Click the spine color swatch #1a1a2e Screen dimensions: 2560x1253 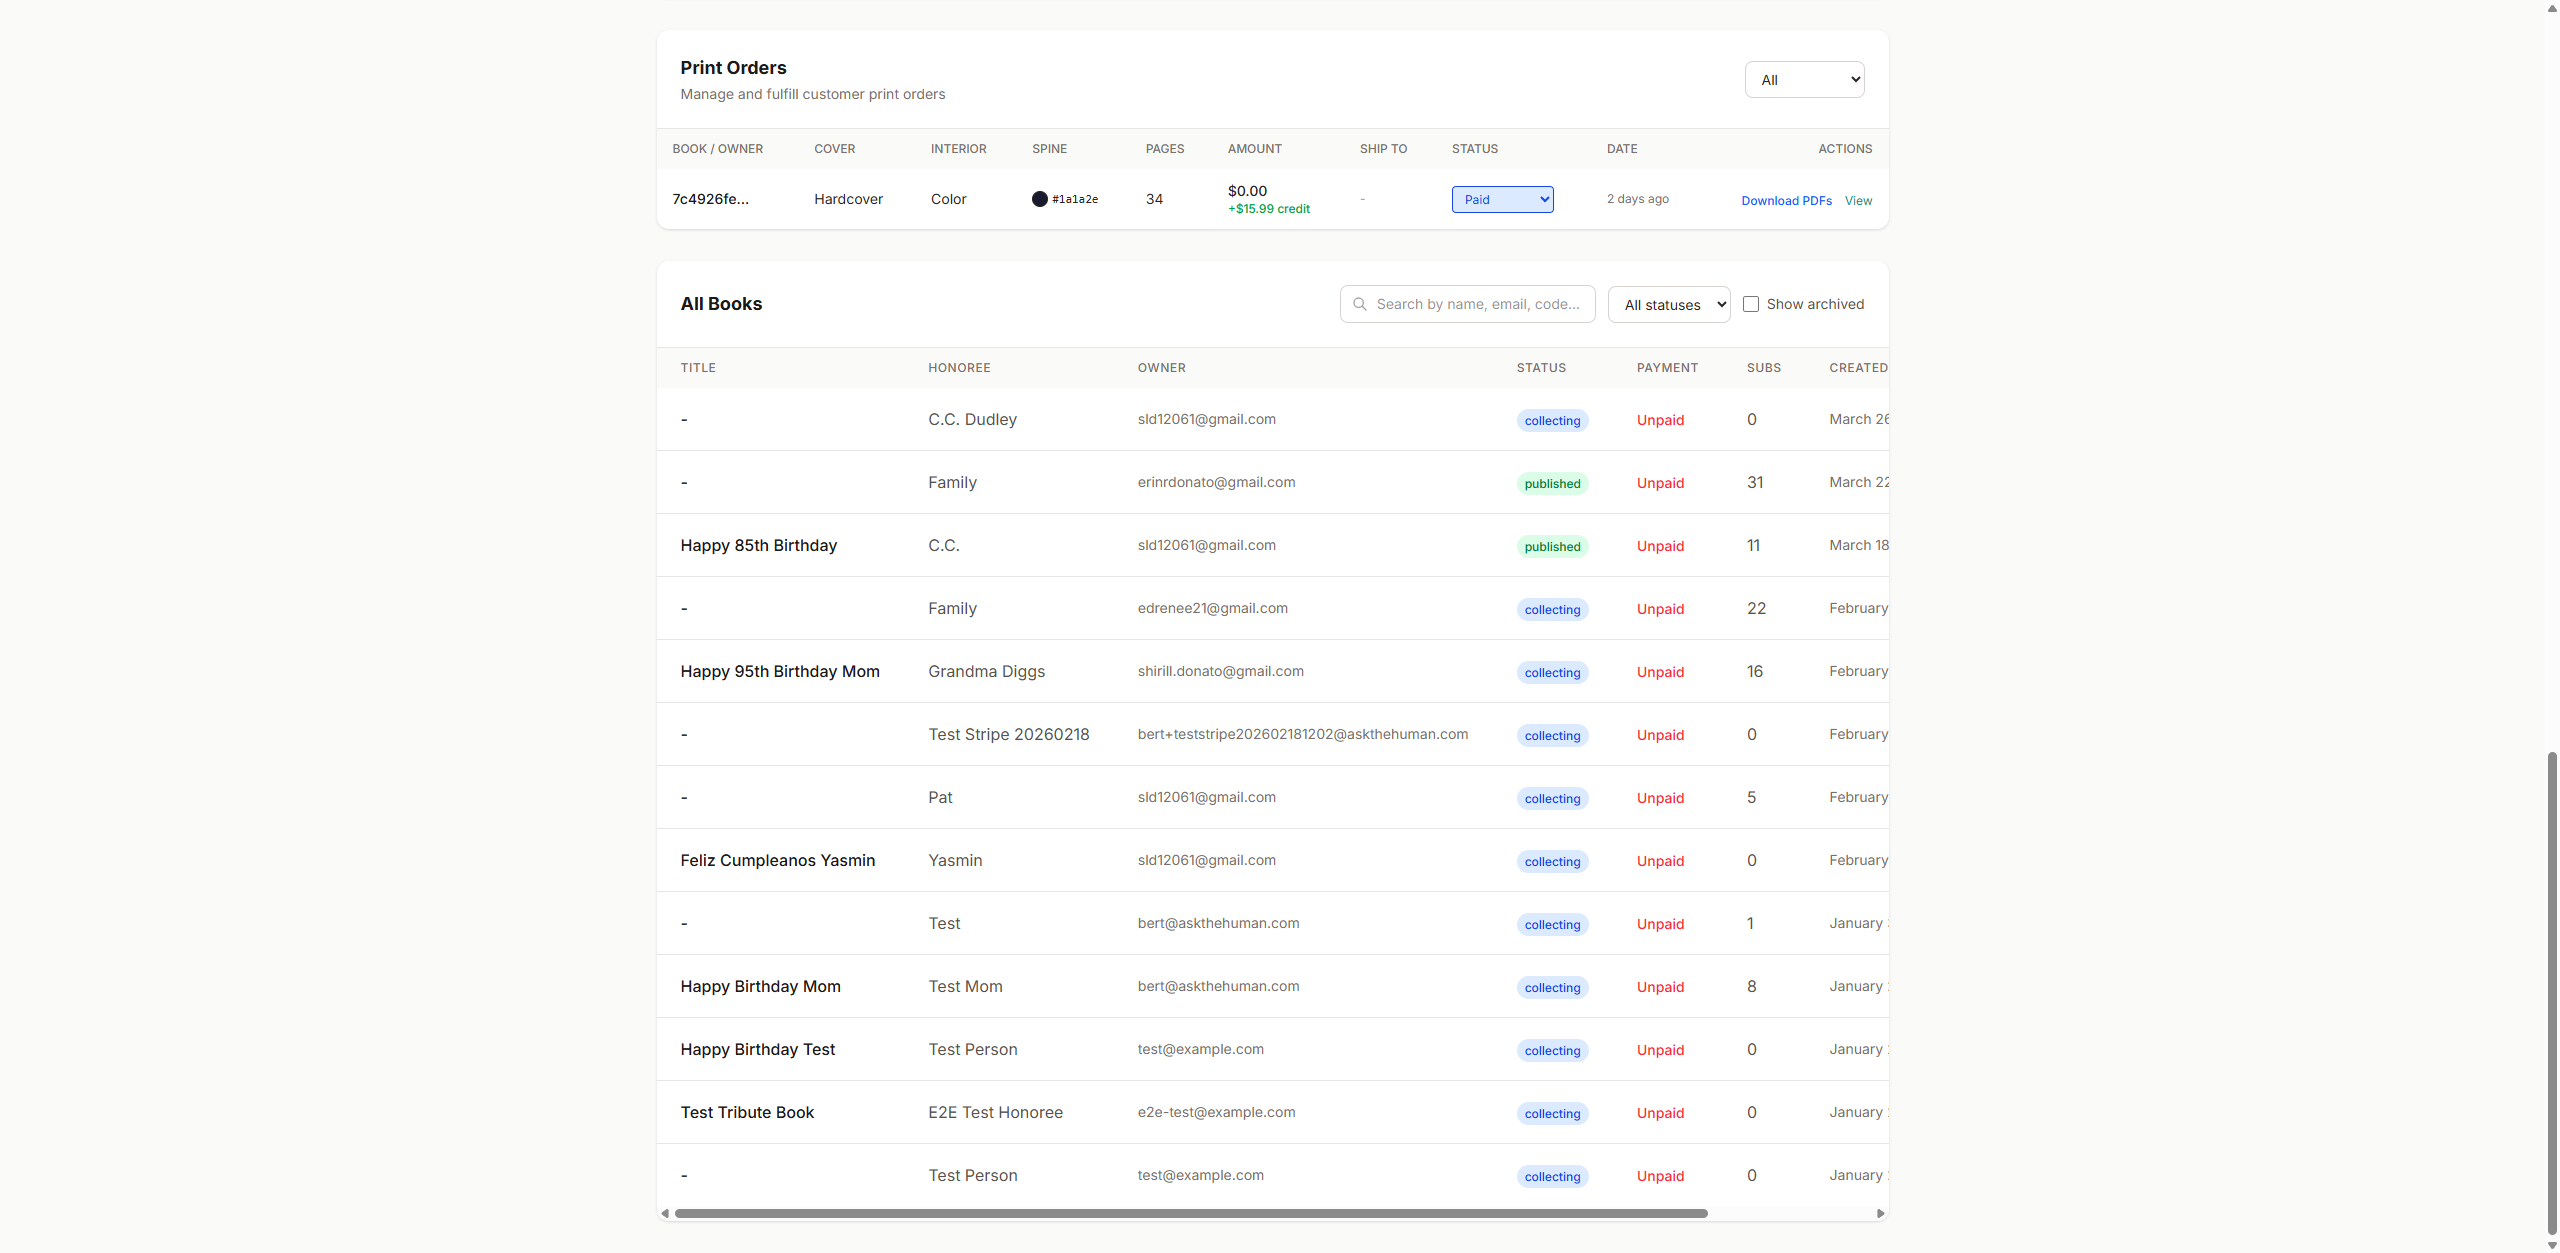[1040, 199]
